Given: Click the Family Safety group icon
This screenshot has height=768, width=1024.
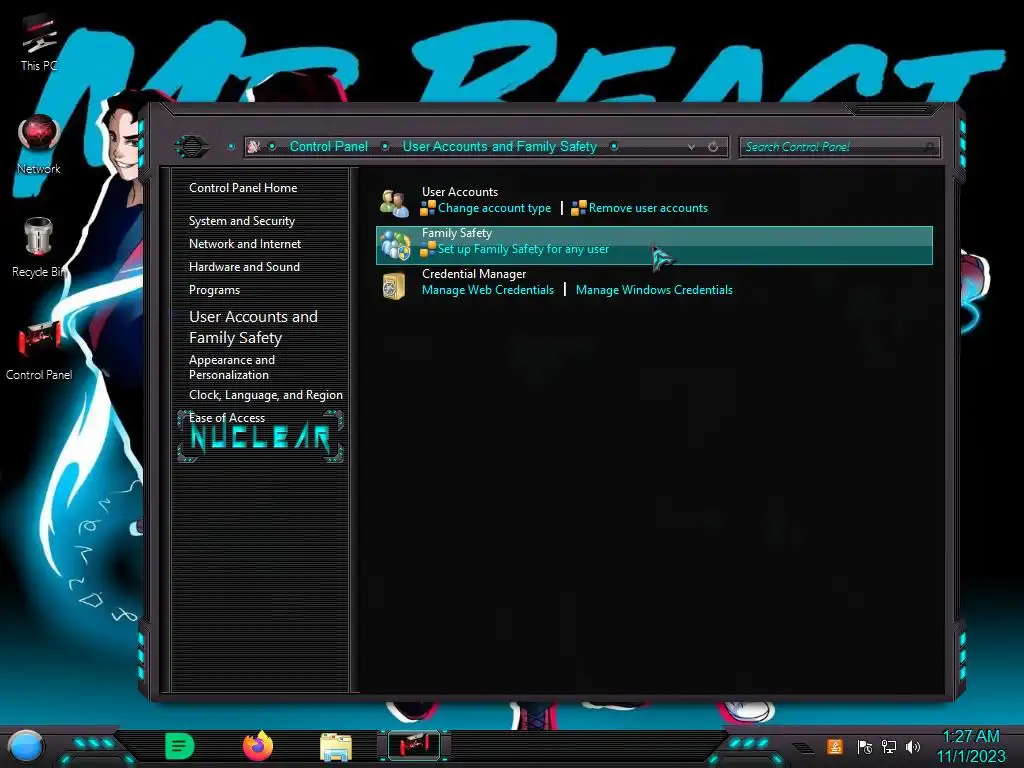Looking at the screenshot, I should tap(395, 245).
